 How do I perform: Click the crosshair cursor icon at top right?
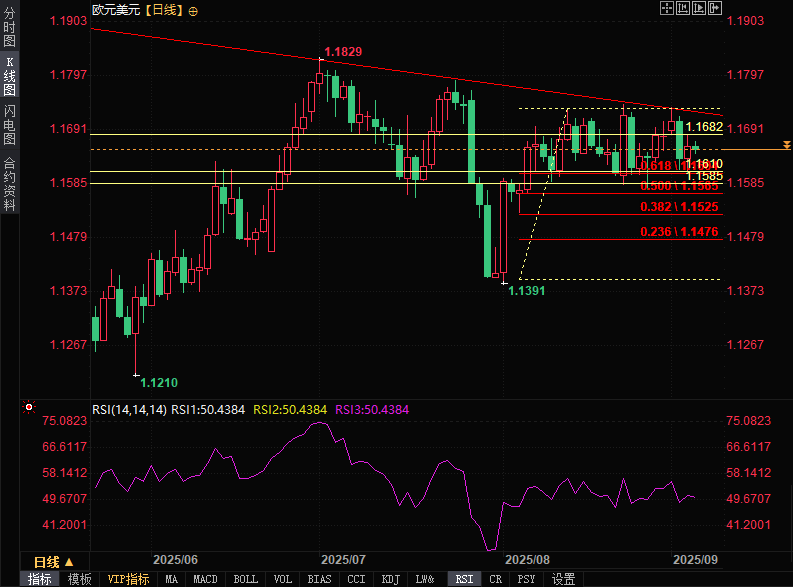coord(667,8)
